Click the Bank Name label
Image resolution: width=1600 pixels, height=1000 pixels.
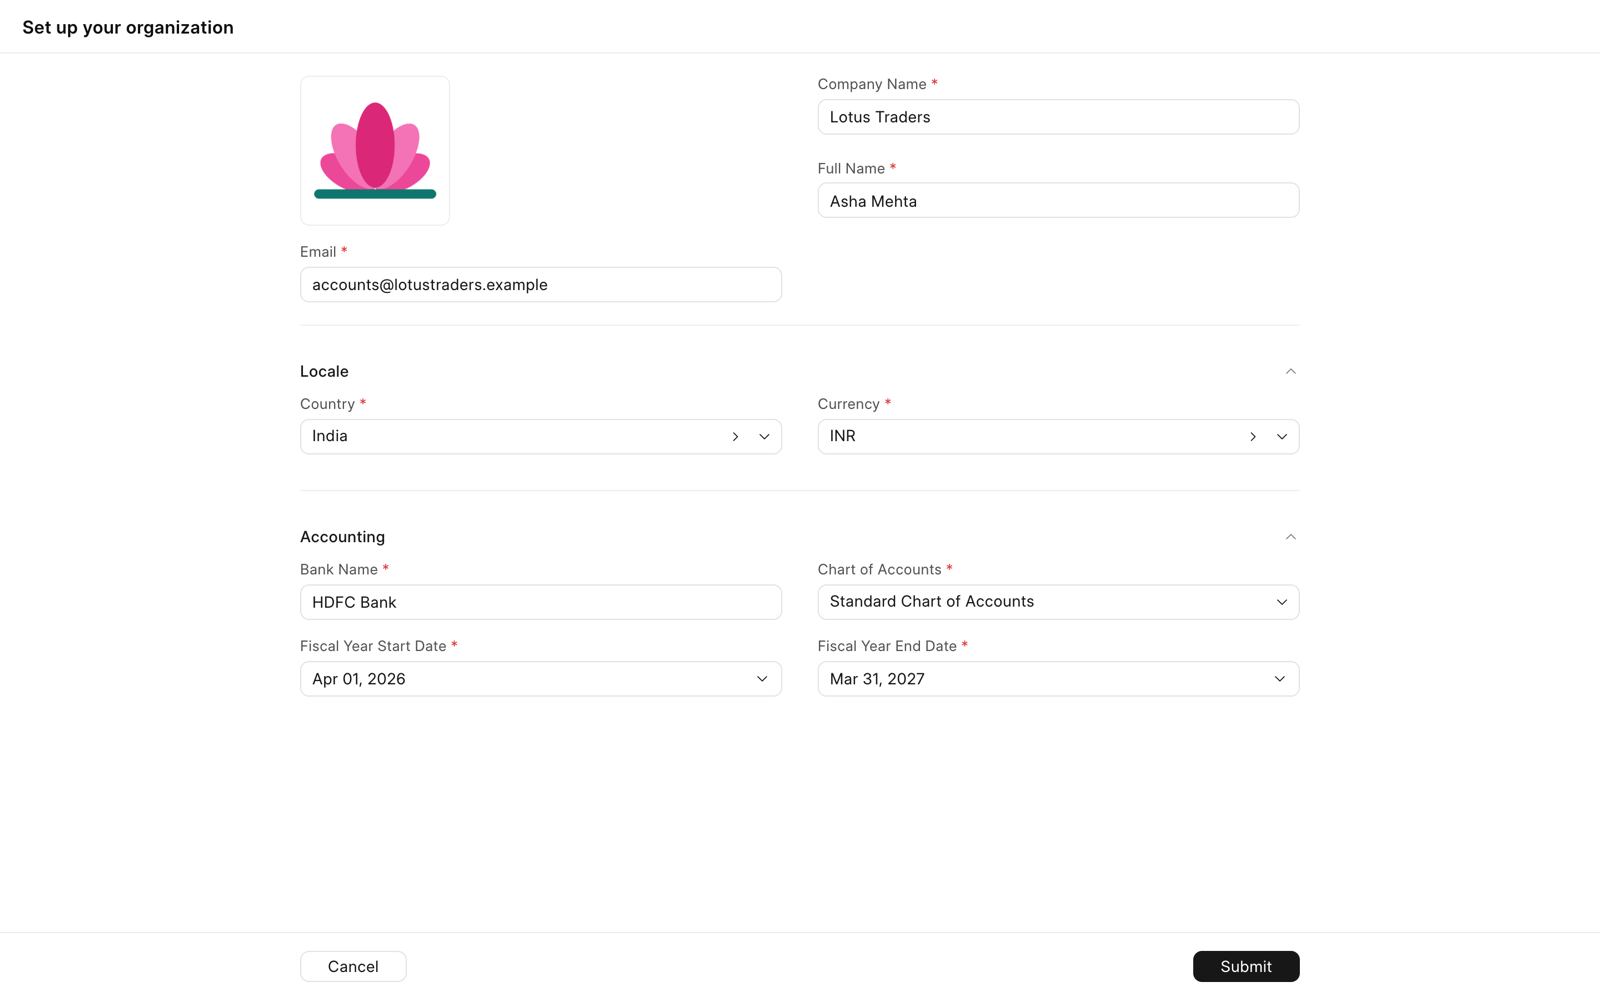(x=339, y=569)
